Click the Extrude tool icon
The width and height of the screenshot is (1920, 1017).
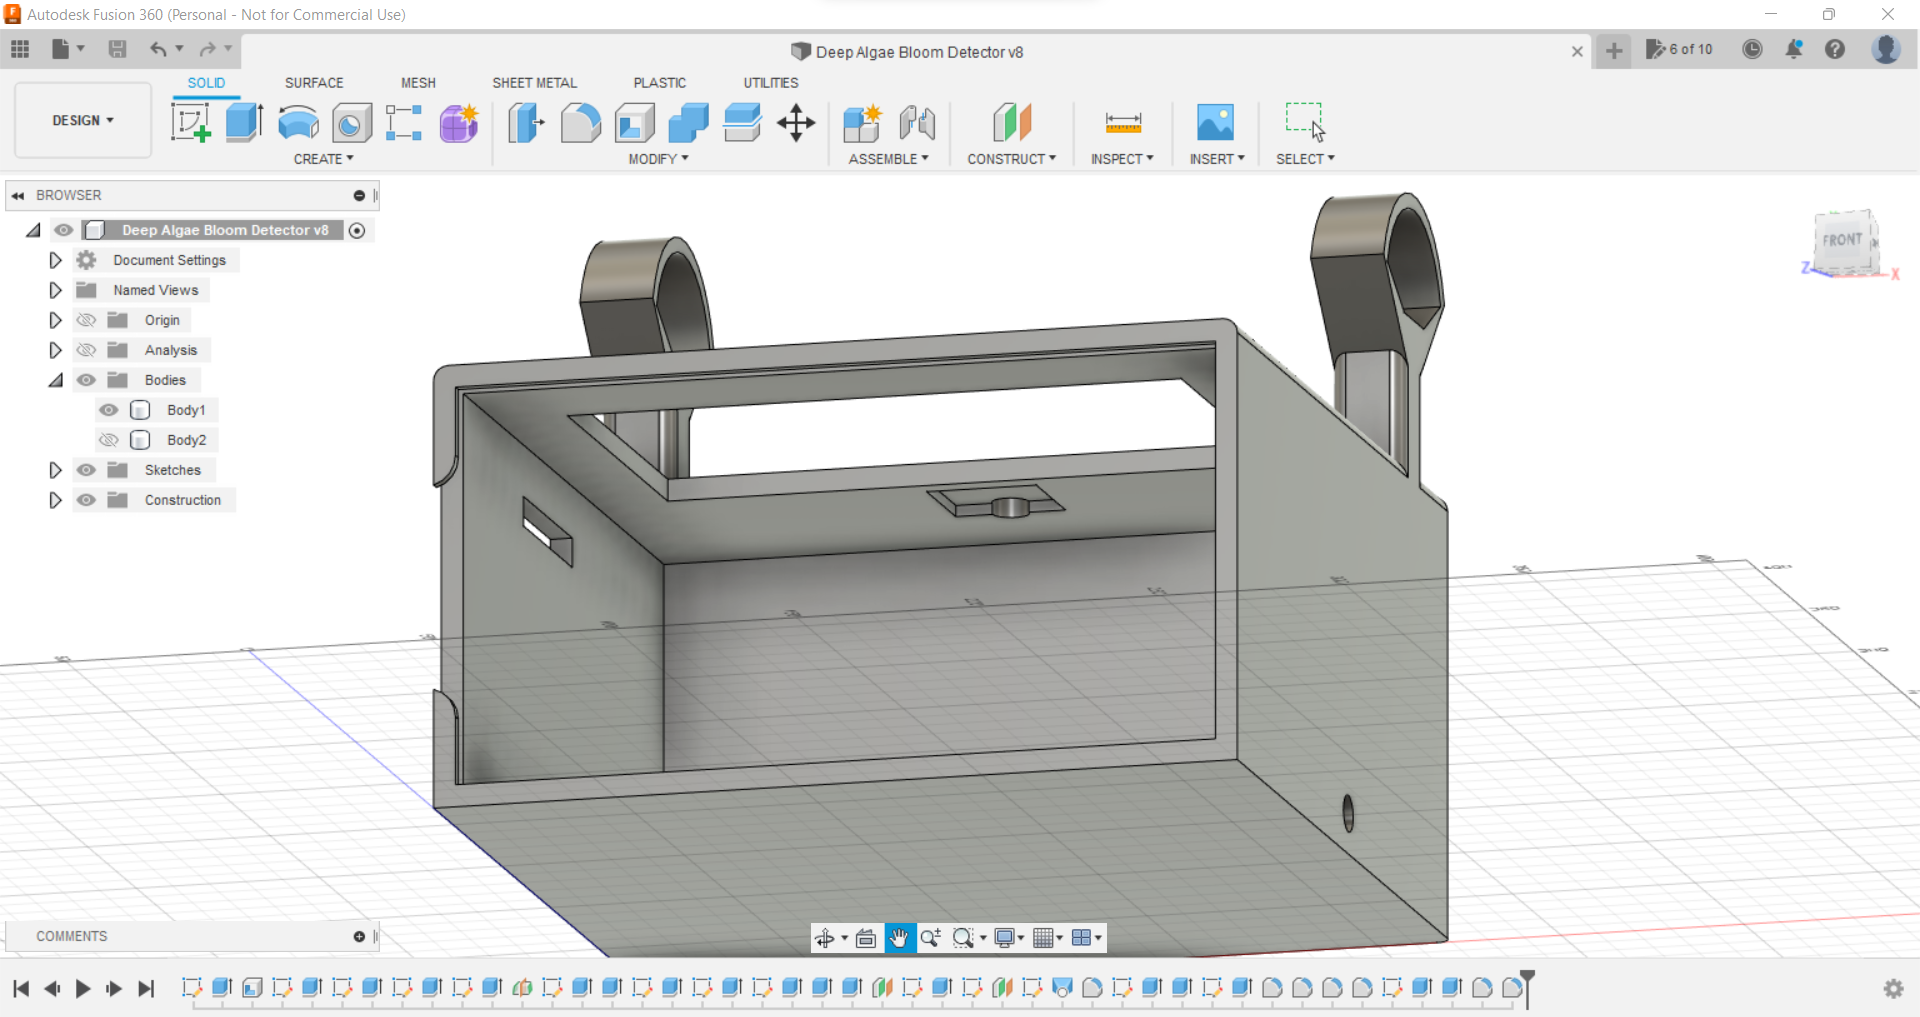click(244, 123)
